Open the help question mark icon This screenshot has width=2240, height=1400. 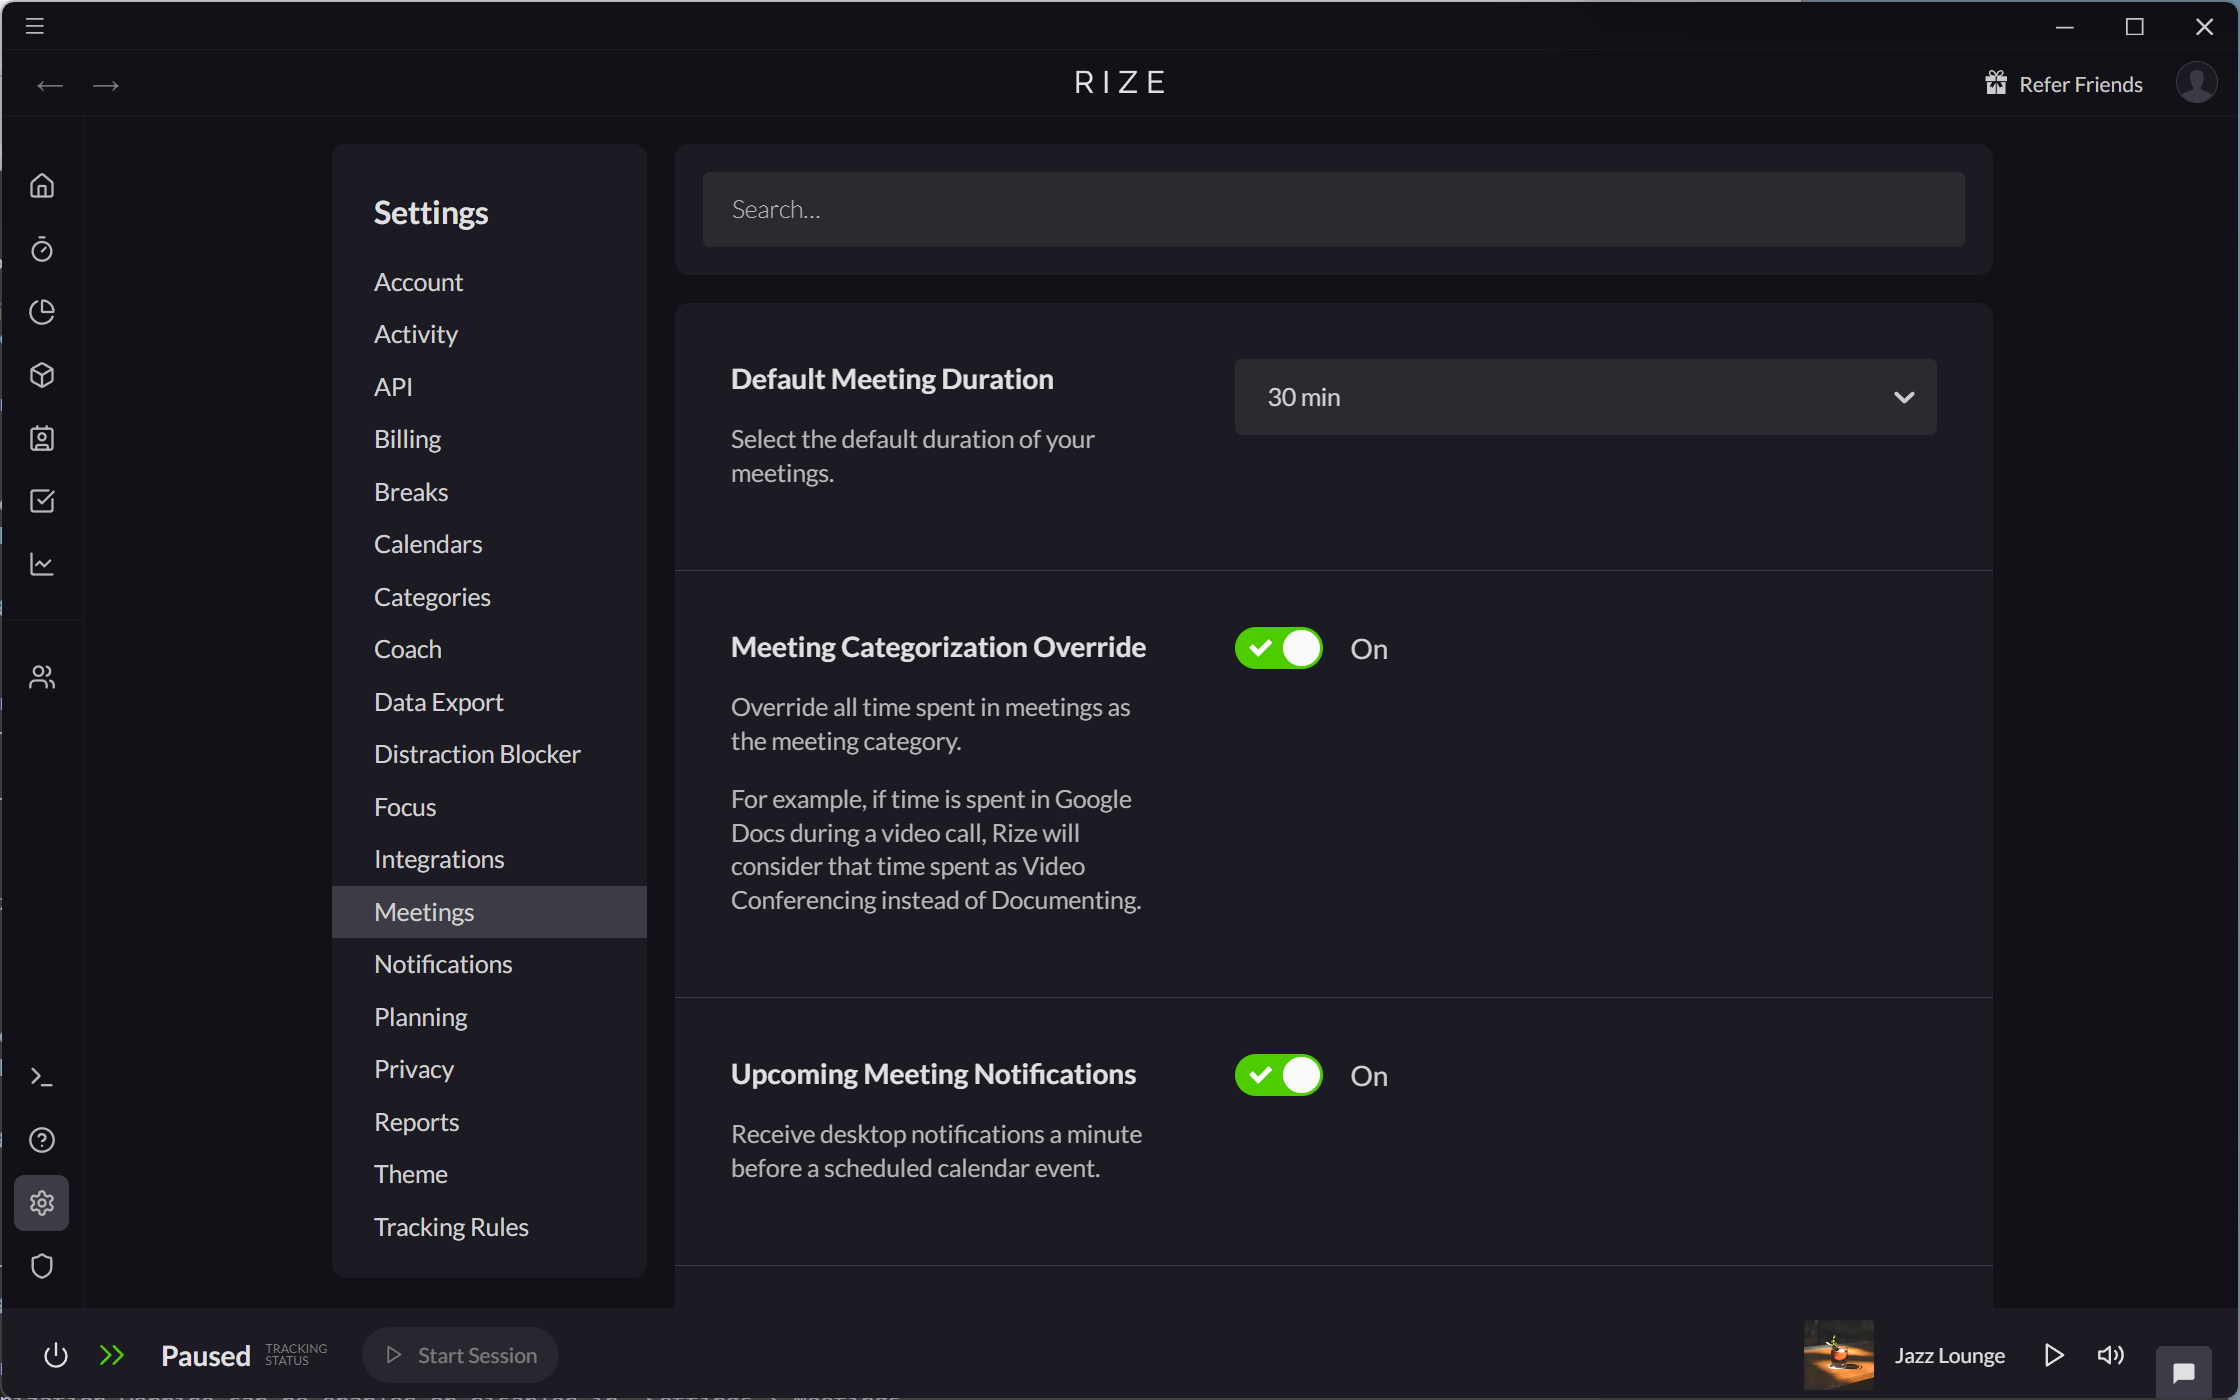[42, 1139]
